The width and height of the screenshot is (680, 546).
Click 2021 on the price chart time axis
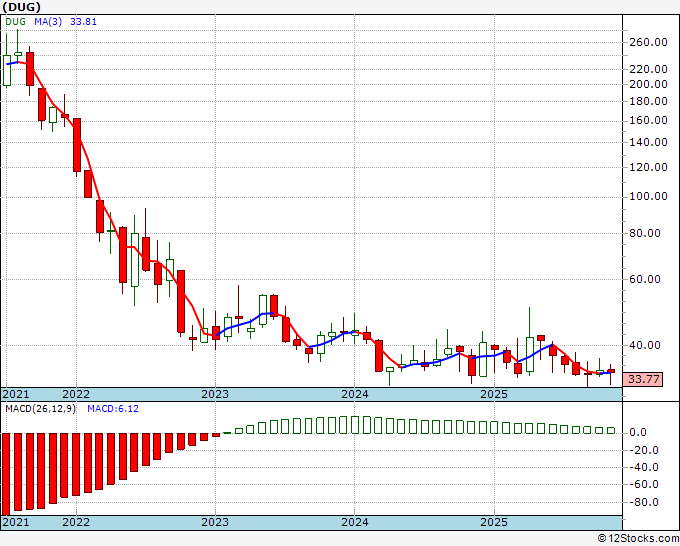pos(16,394)
